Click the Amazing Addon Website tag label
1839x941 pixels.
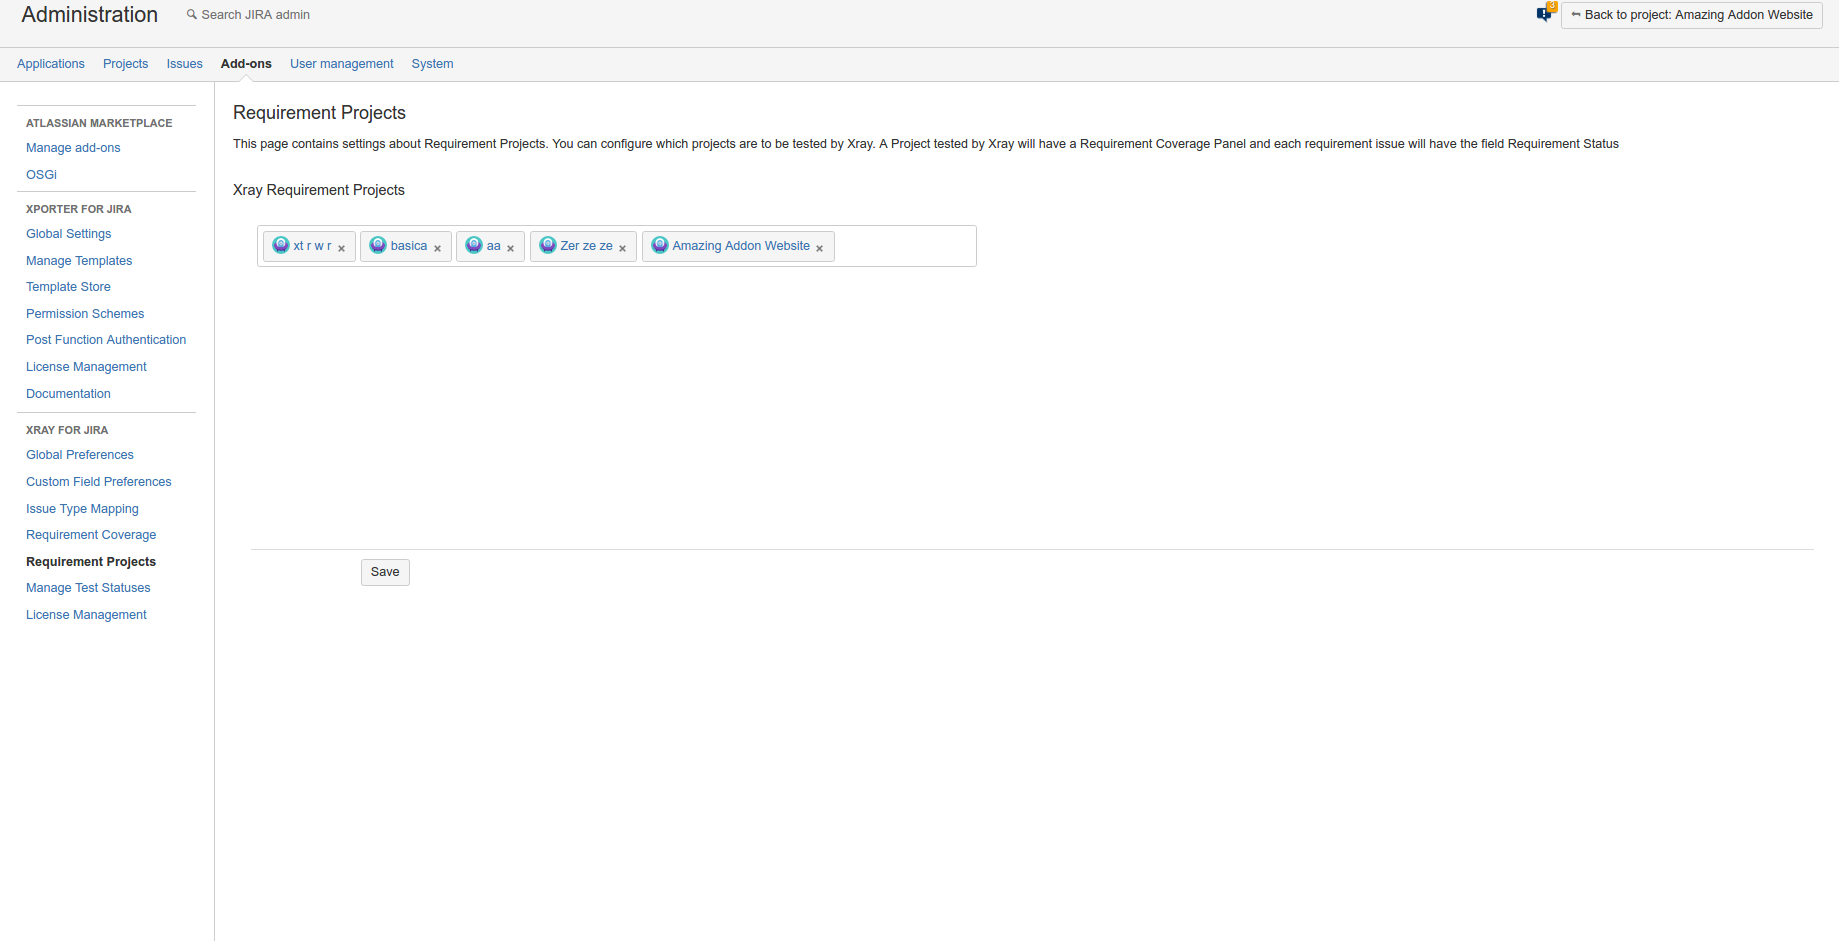click(x=741, y=246)
